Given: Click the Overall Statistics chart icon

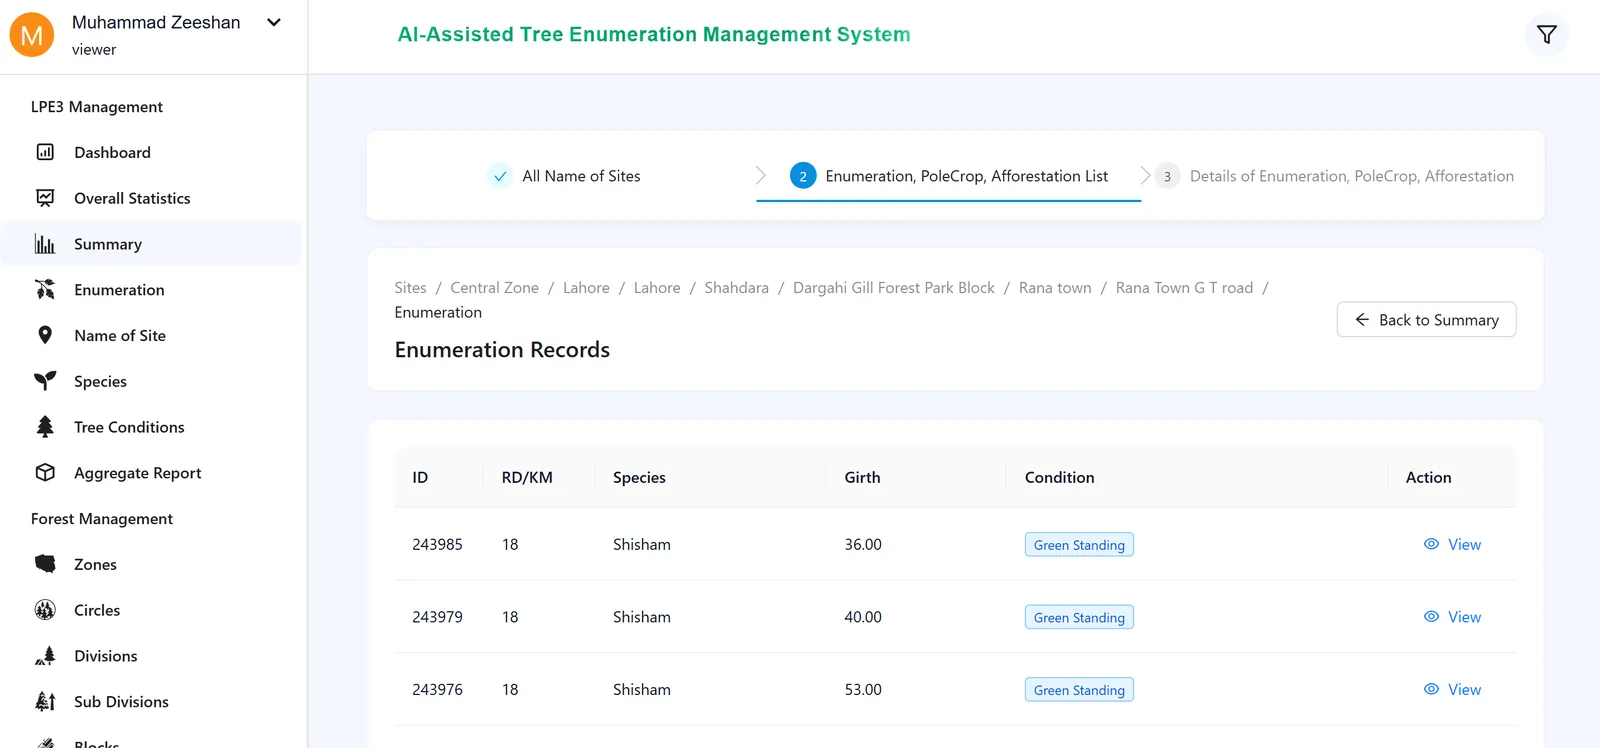Looking at the screenshot, I should point(45,198).
